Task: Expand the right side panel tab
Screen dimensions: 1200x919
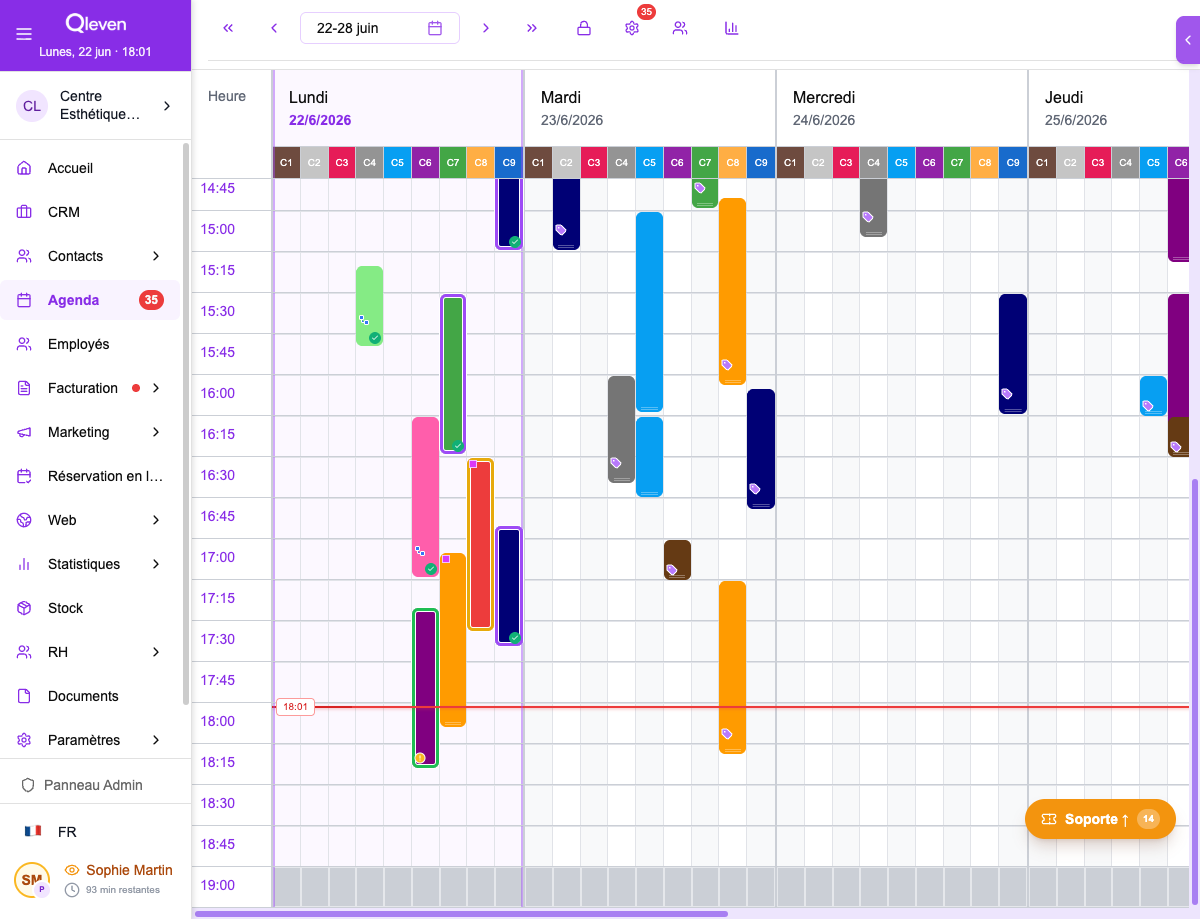Action: coord(1188,40)
